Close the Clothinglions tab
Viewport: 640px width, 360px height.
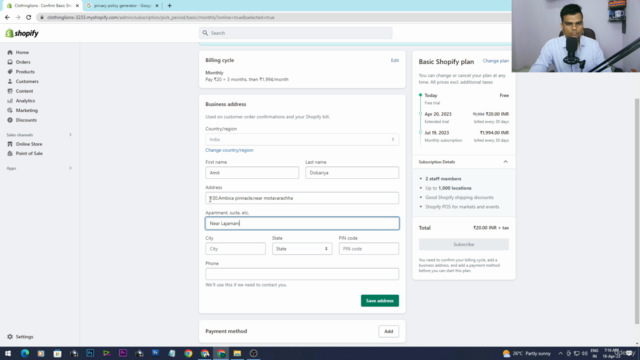pos(77,6)
